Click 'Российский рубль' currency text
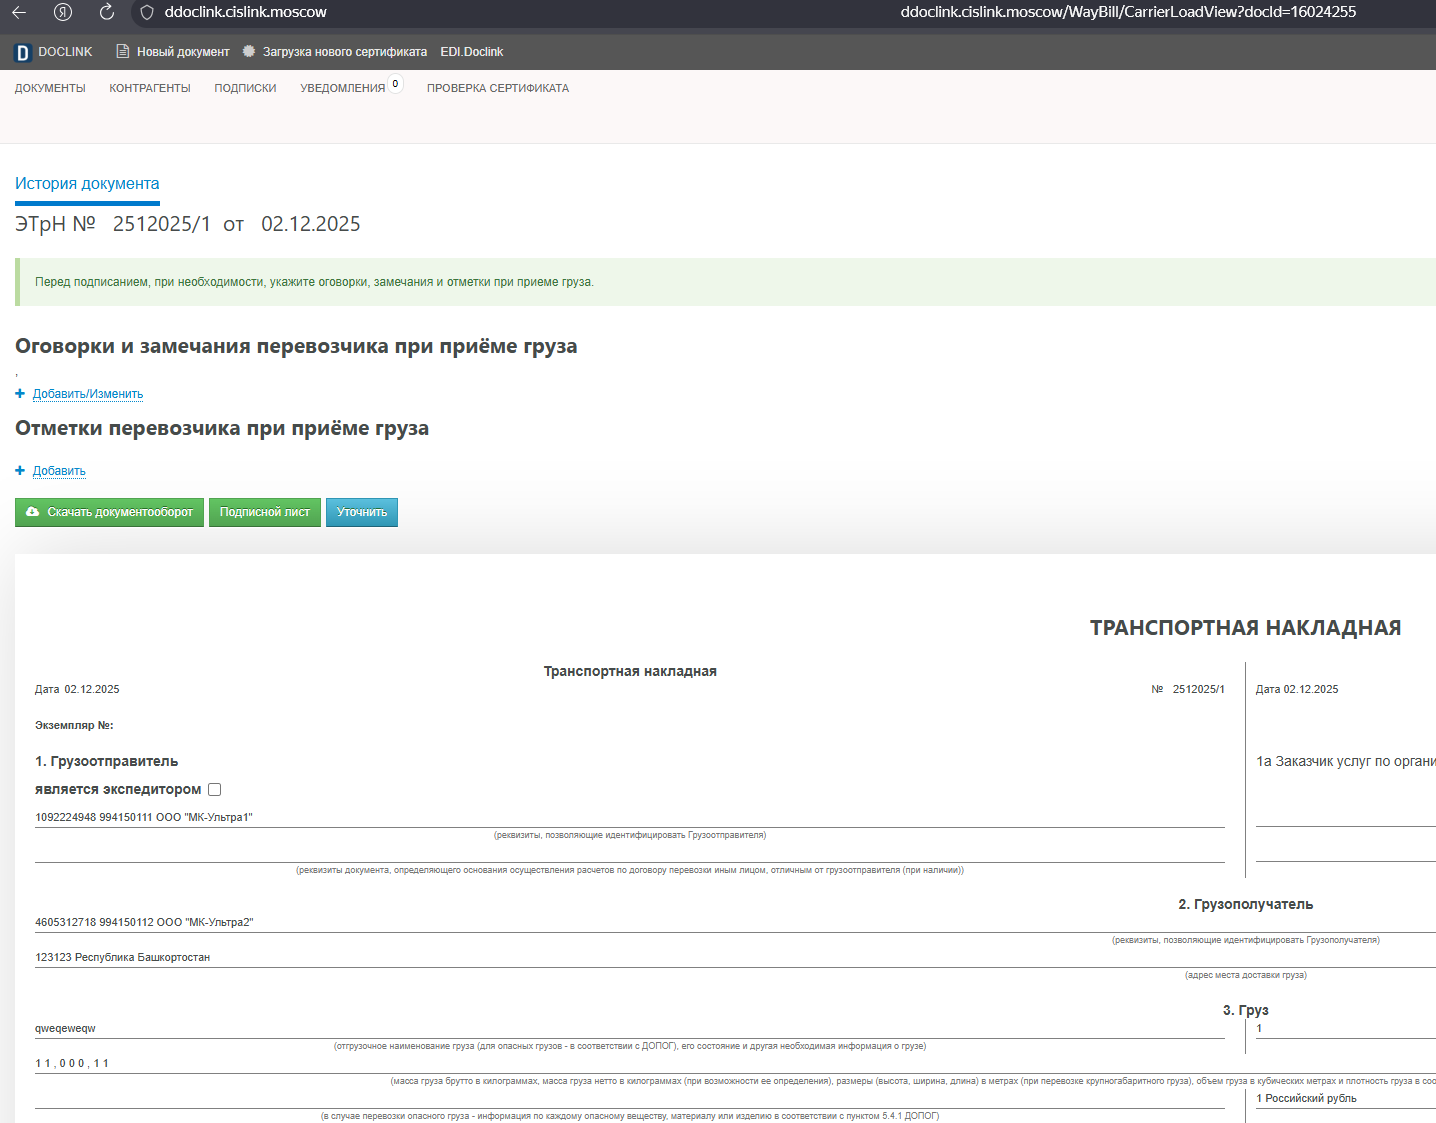 click(x=1311, y=1098)
